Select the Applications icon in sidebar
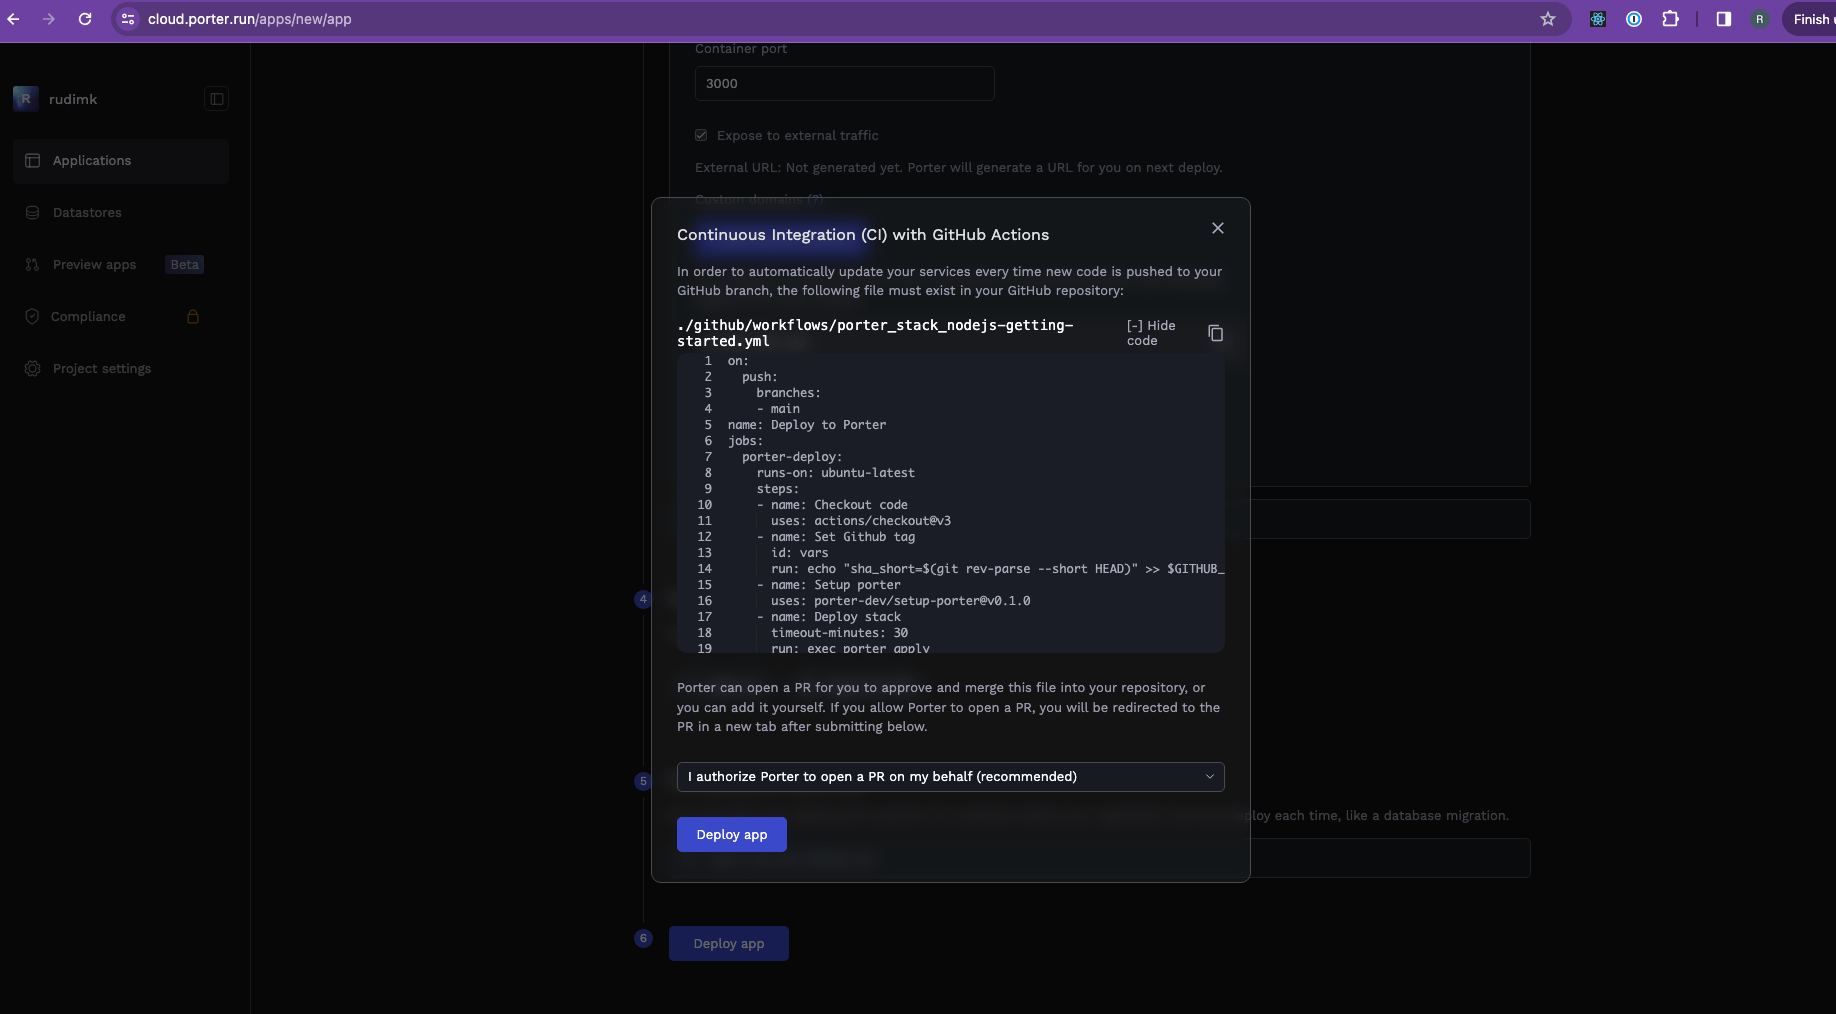Viewport: 1836px width, 1014px height. pos(33,160)
